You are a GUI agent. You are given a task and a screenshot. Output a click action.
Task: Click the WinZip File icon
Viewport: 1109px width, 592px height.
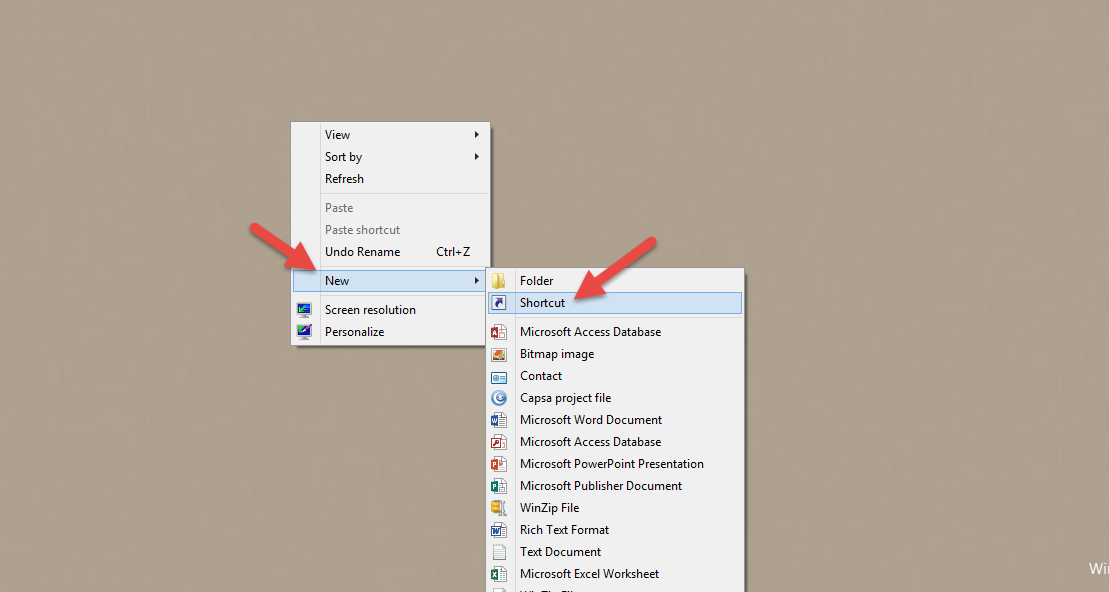point(499,508)
